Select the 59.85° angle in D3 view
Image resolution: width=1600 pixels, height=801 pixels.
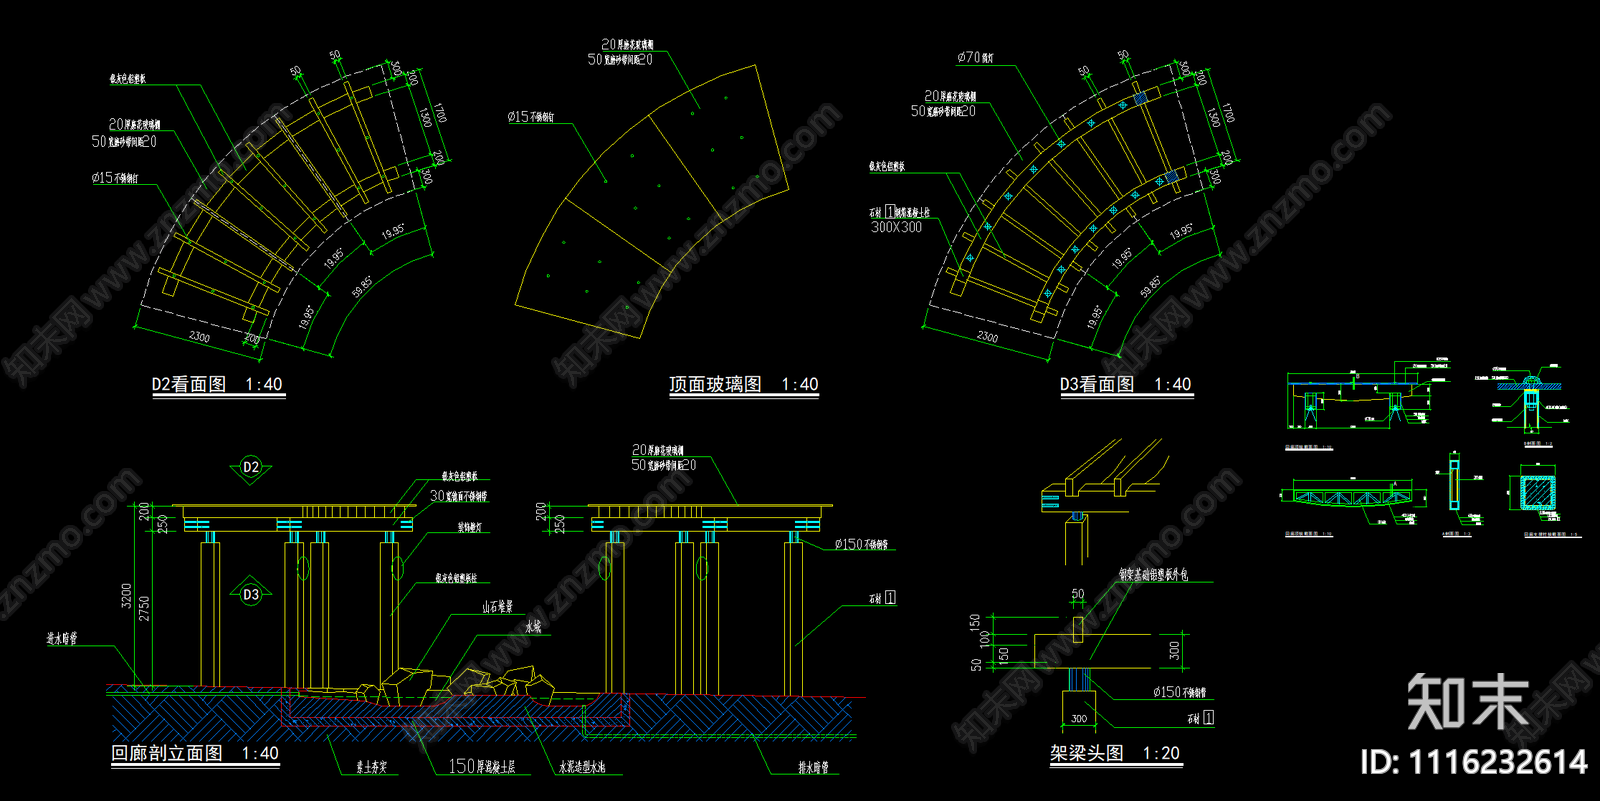1150,286
